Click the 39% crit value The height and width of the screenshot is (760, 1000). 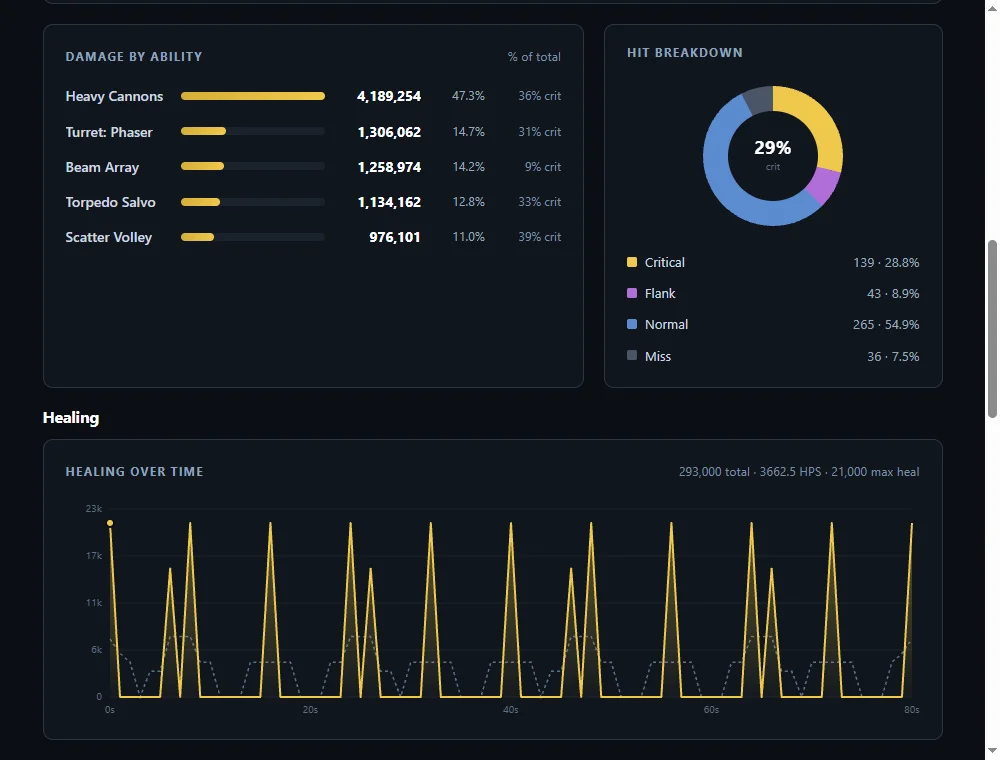(x=540, y=237)
